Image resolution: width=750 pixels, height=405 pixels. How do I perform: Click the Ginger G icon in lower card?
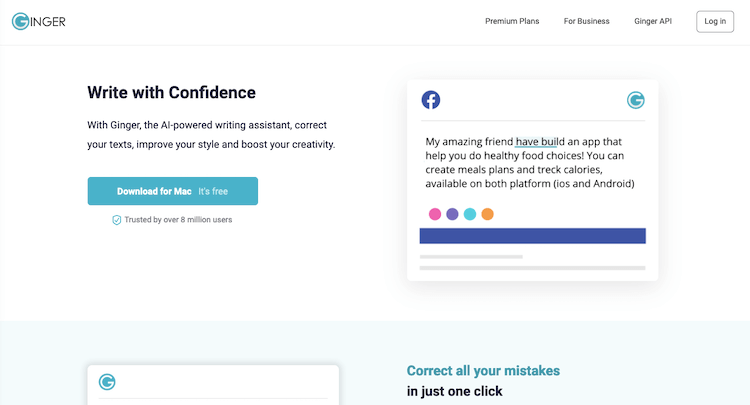(x=107, y=382)
